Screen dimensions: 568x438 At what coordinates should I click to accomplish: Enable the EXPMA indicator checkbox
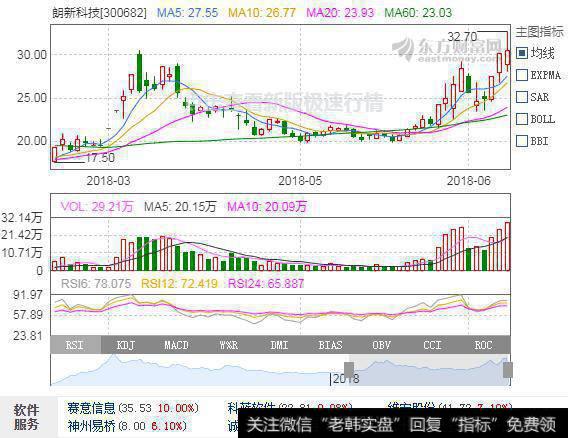522,75
